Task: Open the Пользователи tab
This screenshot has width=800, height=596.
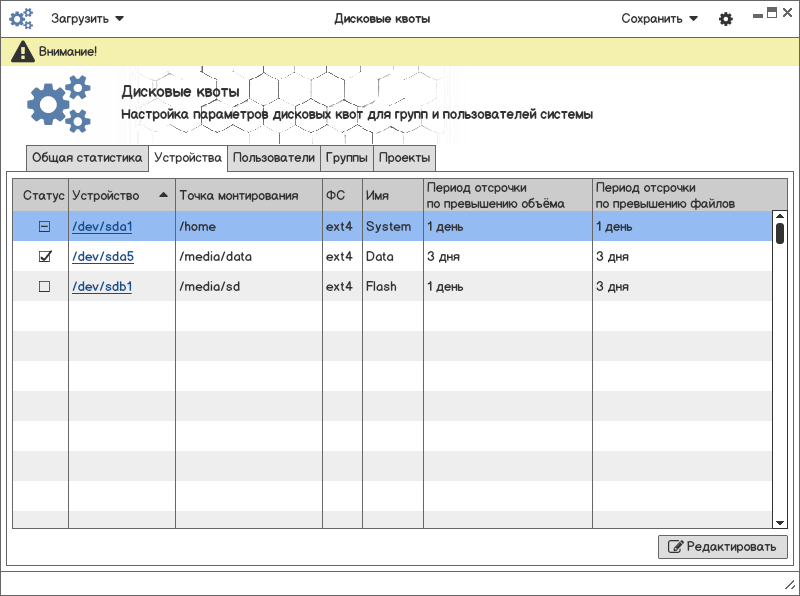Action: (273, 158)
